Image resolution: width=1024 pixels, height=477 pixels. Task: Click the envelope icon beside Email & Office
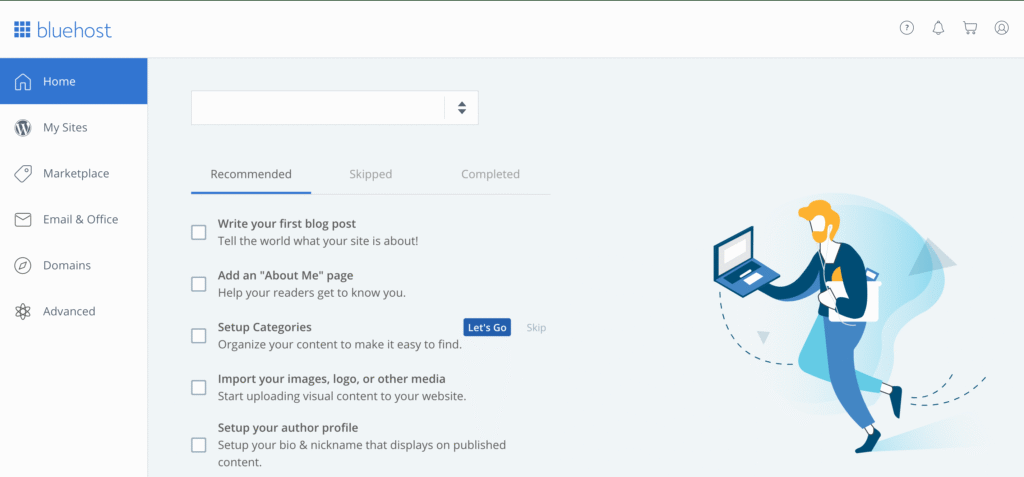pyautogui.click(x=23, y=220)
